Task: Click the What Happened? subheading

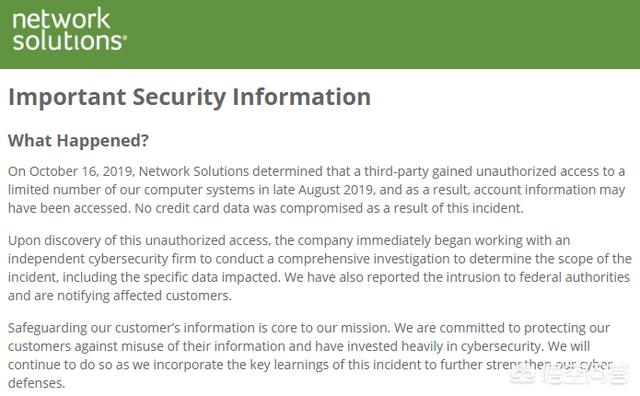Action: pos(78,140)
